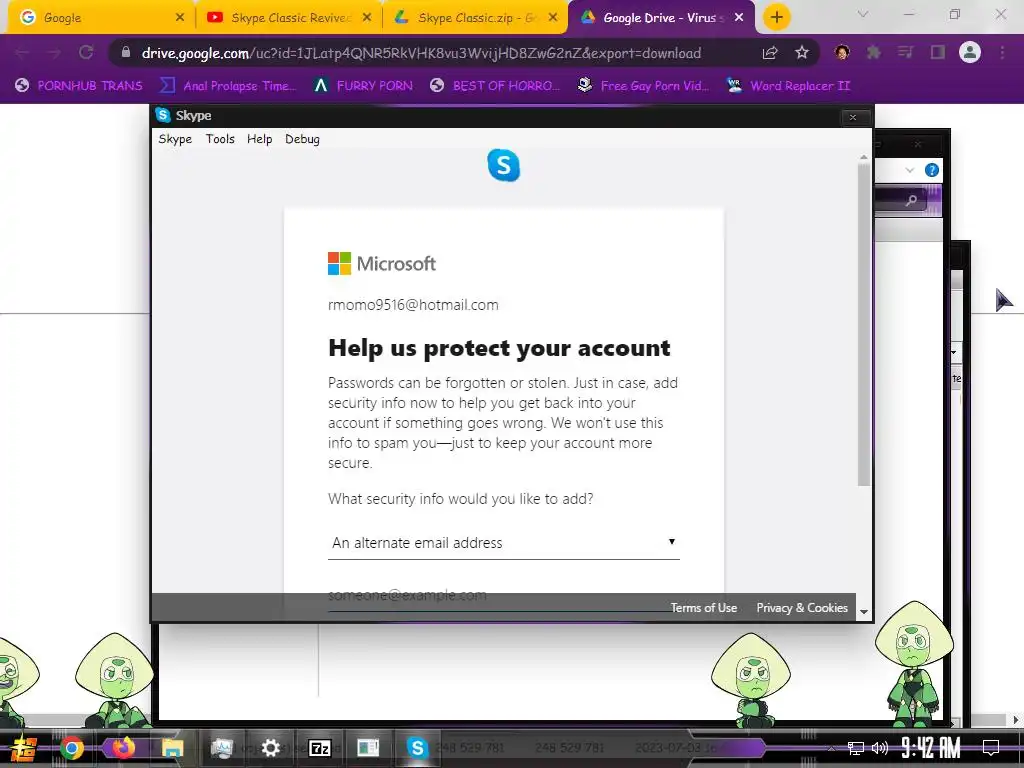1024x768 pixels.
Task: Open the panel-window app icon on taskbar
Action: [368, 748]
